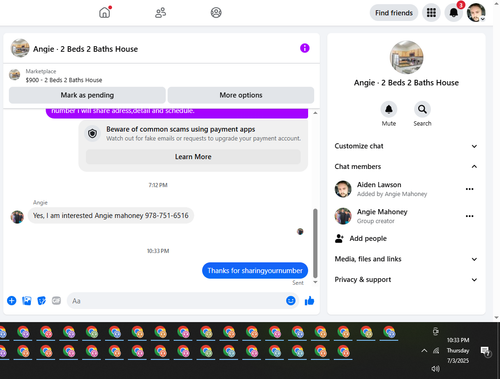This screenshot has width=500, height=379.
Task: Send a thumbs up like
Action: point(309,301)
